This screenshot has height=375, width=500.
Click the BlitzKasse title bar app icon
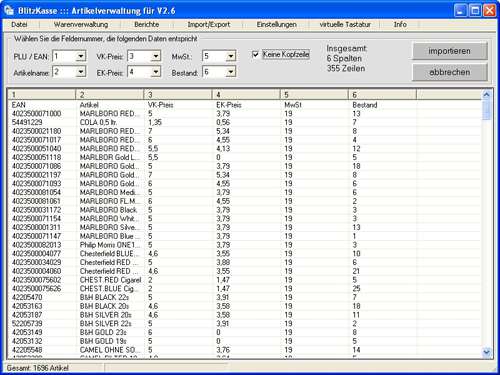(x=9, y=10)
